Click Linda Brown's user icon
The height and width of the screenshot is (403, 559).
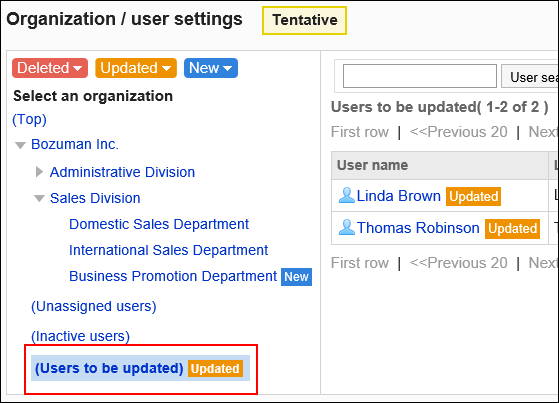347,195
